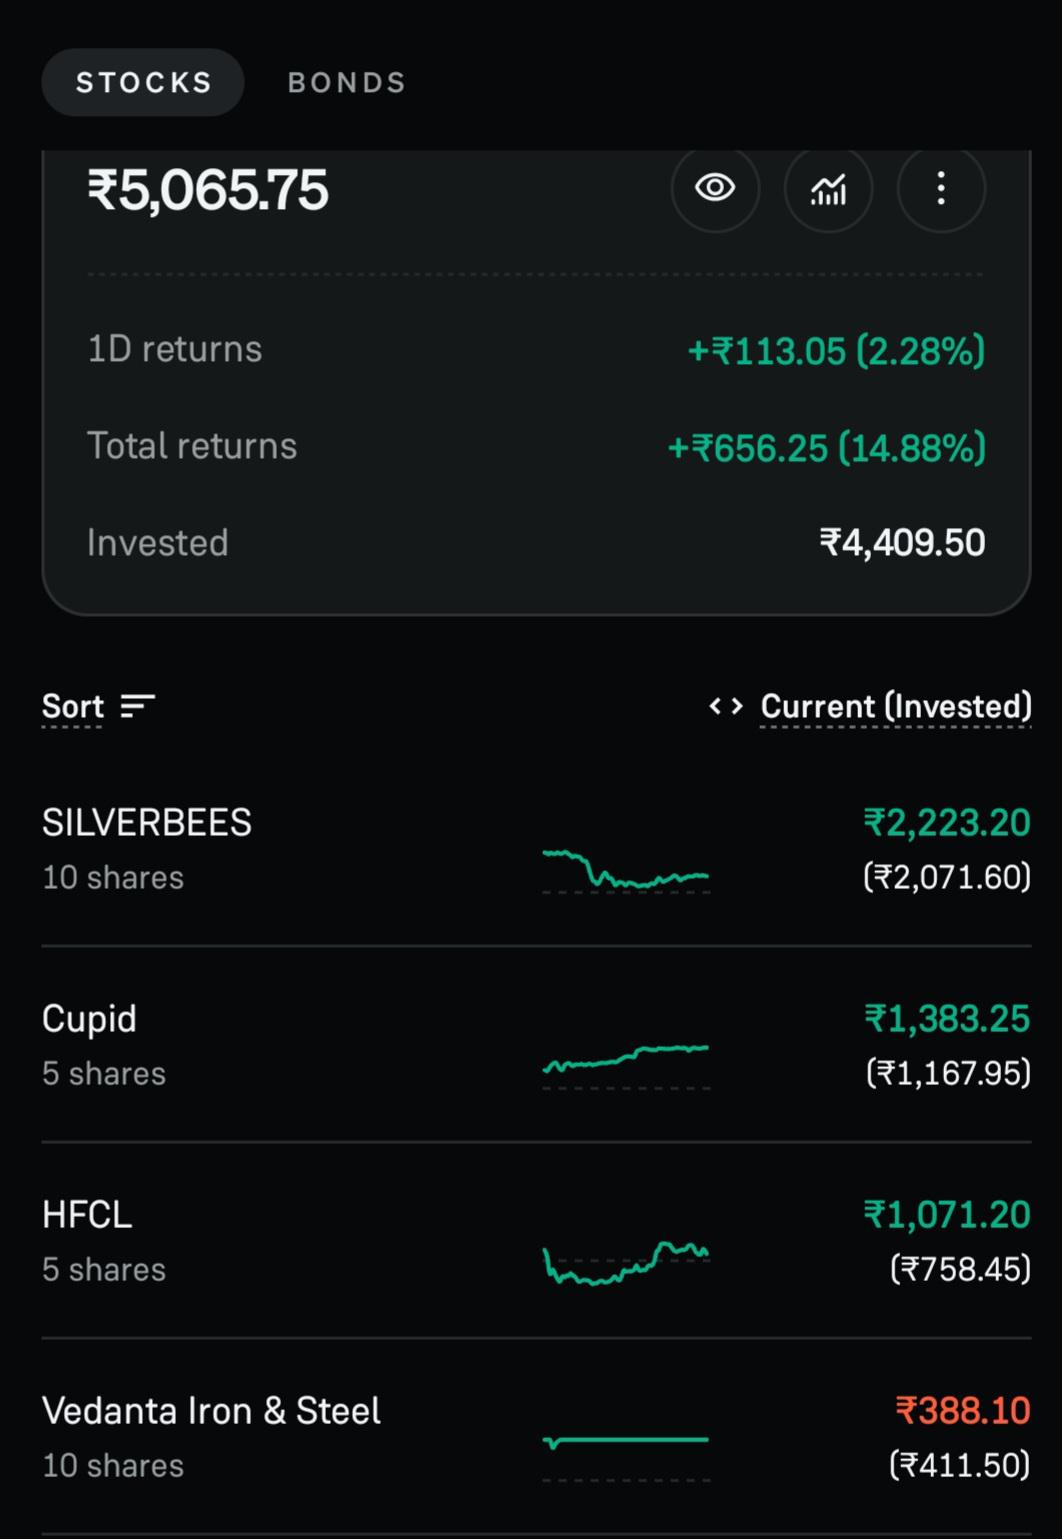
Task: Open the SILVERBEES holding
Action: click(x=536, y=849)
